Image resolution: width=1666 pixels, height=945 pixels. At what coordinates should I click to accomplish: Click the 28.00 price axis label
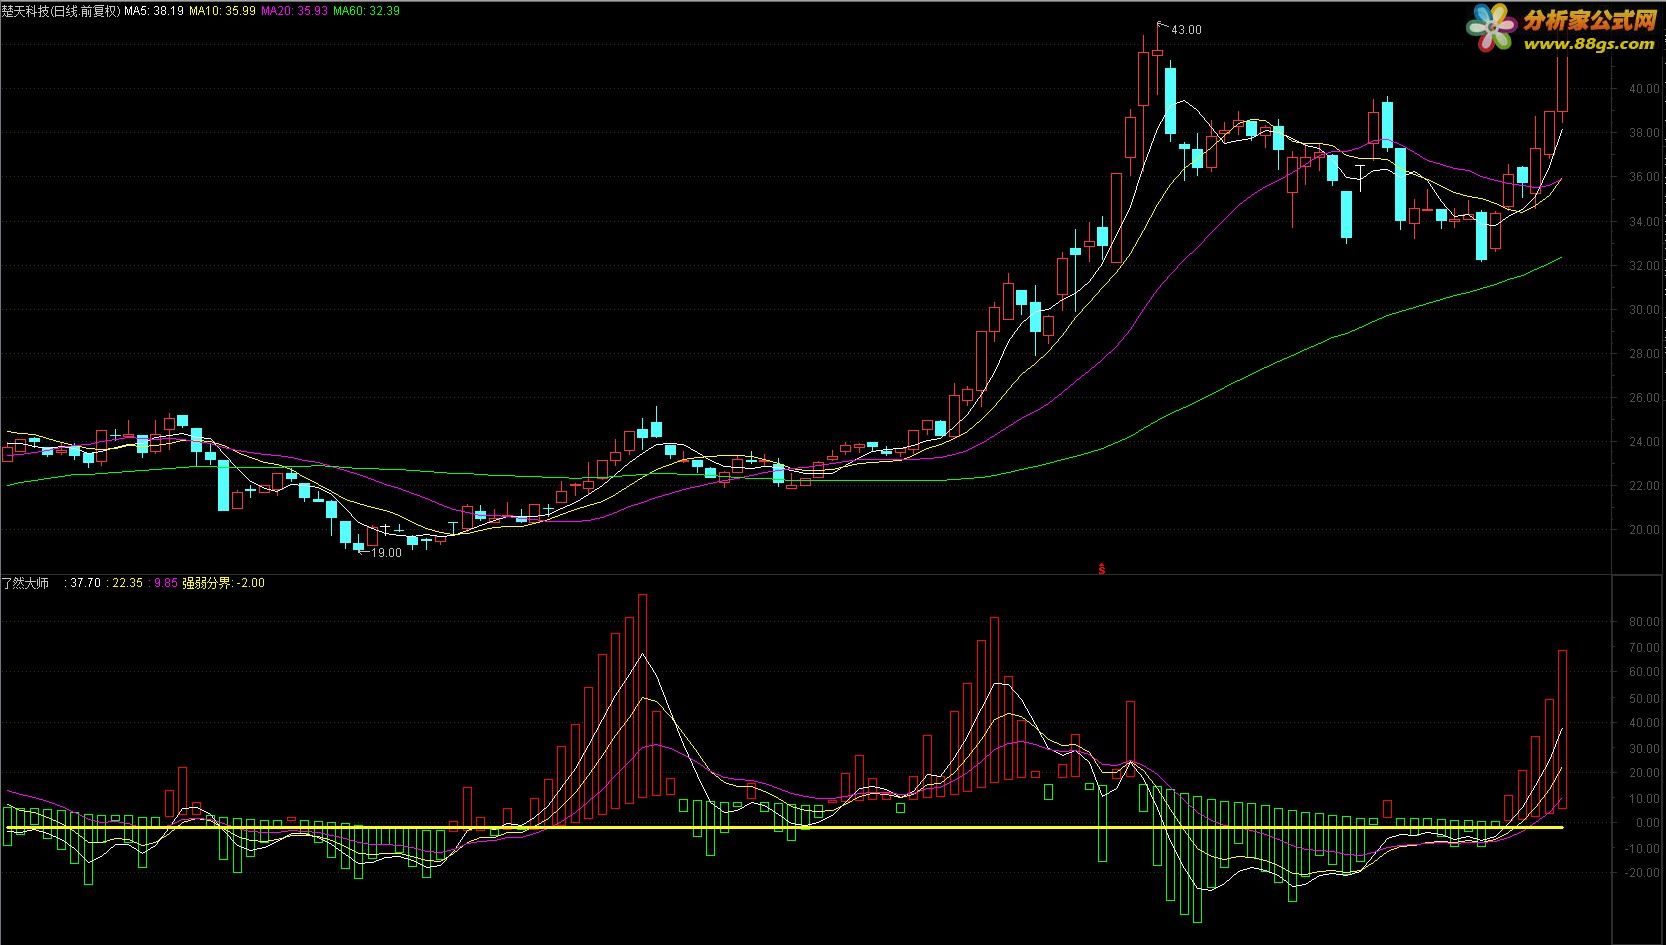(1644, 354)
